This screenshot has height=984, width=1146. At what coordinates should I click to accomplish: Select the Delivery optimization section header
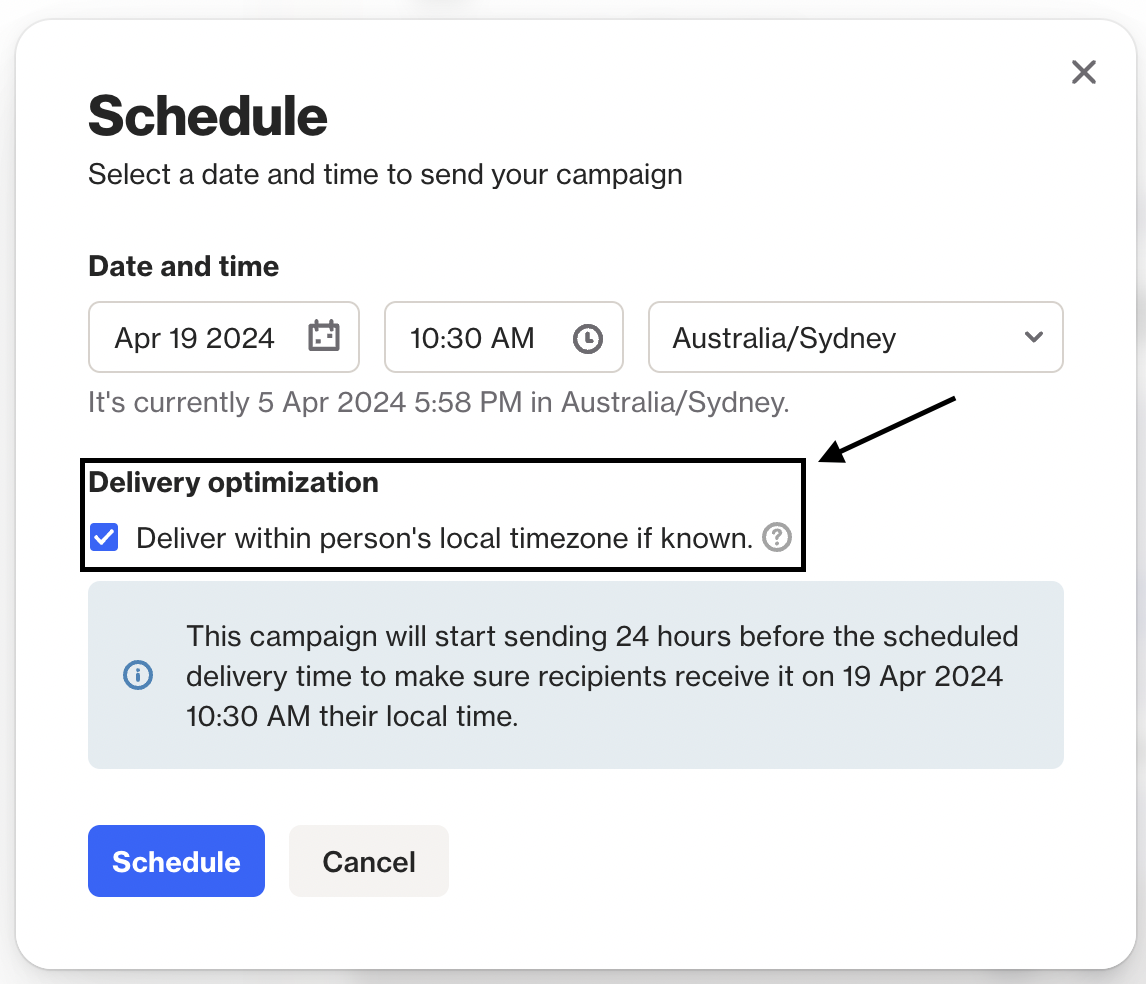[233, 482]
